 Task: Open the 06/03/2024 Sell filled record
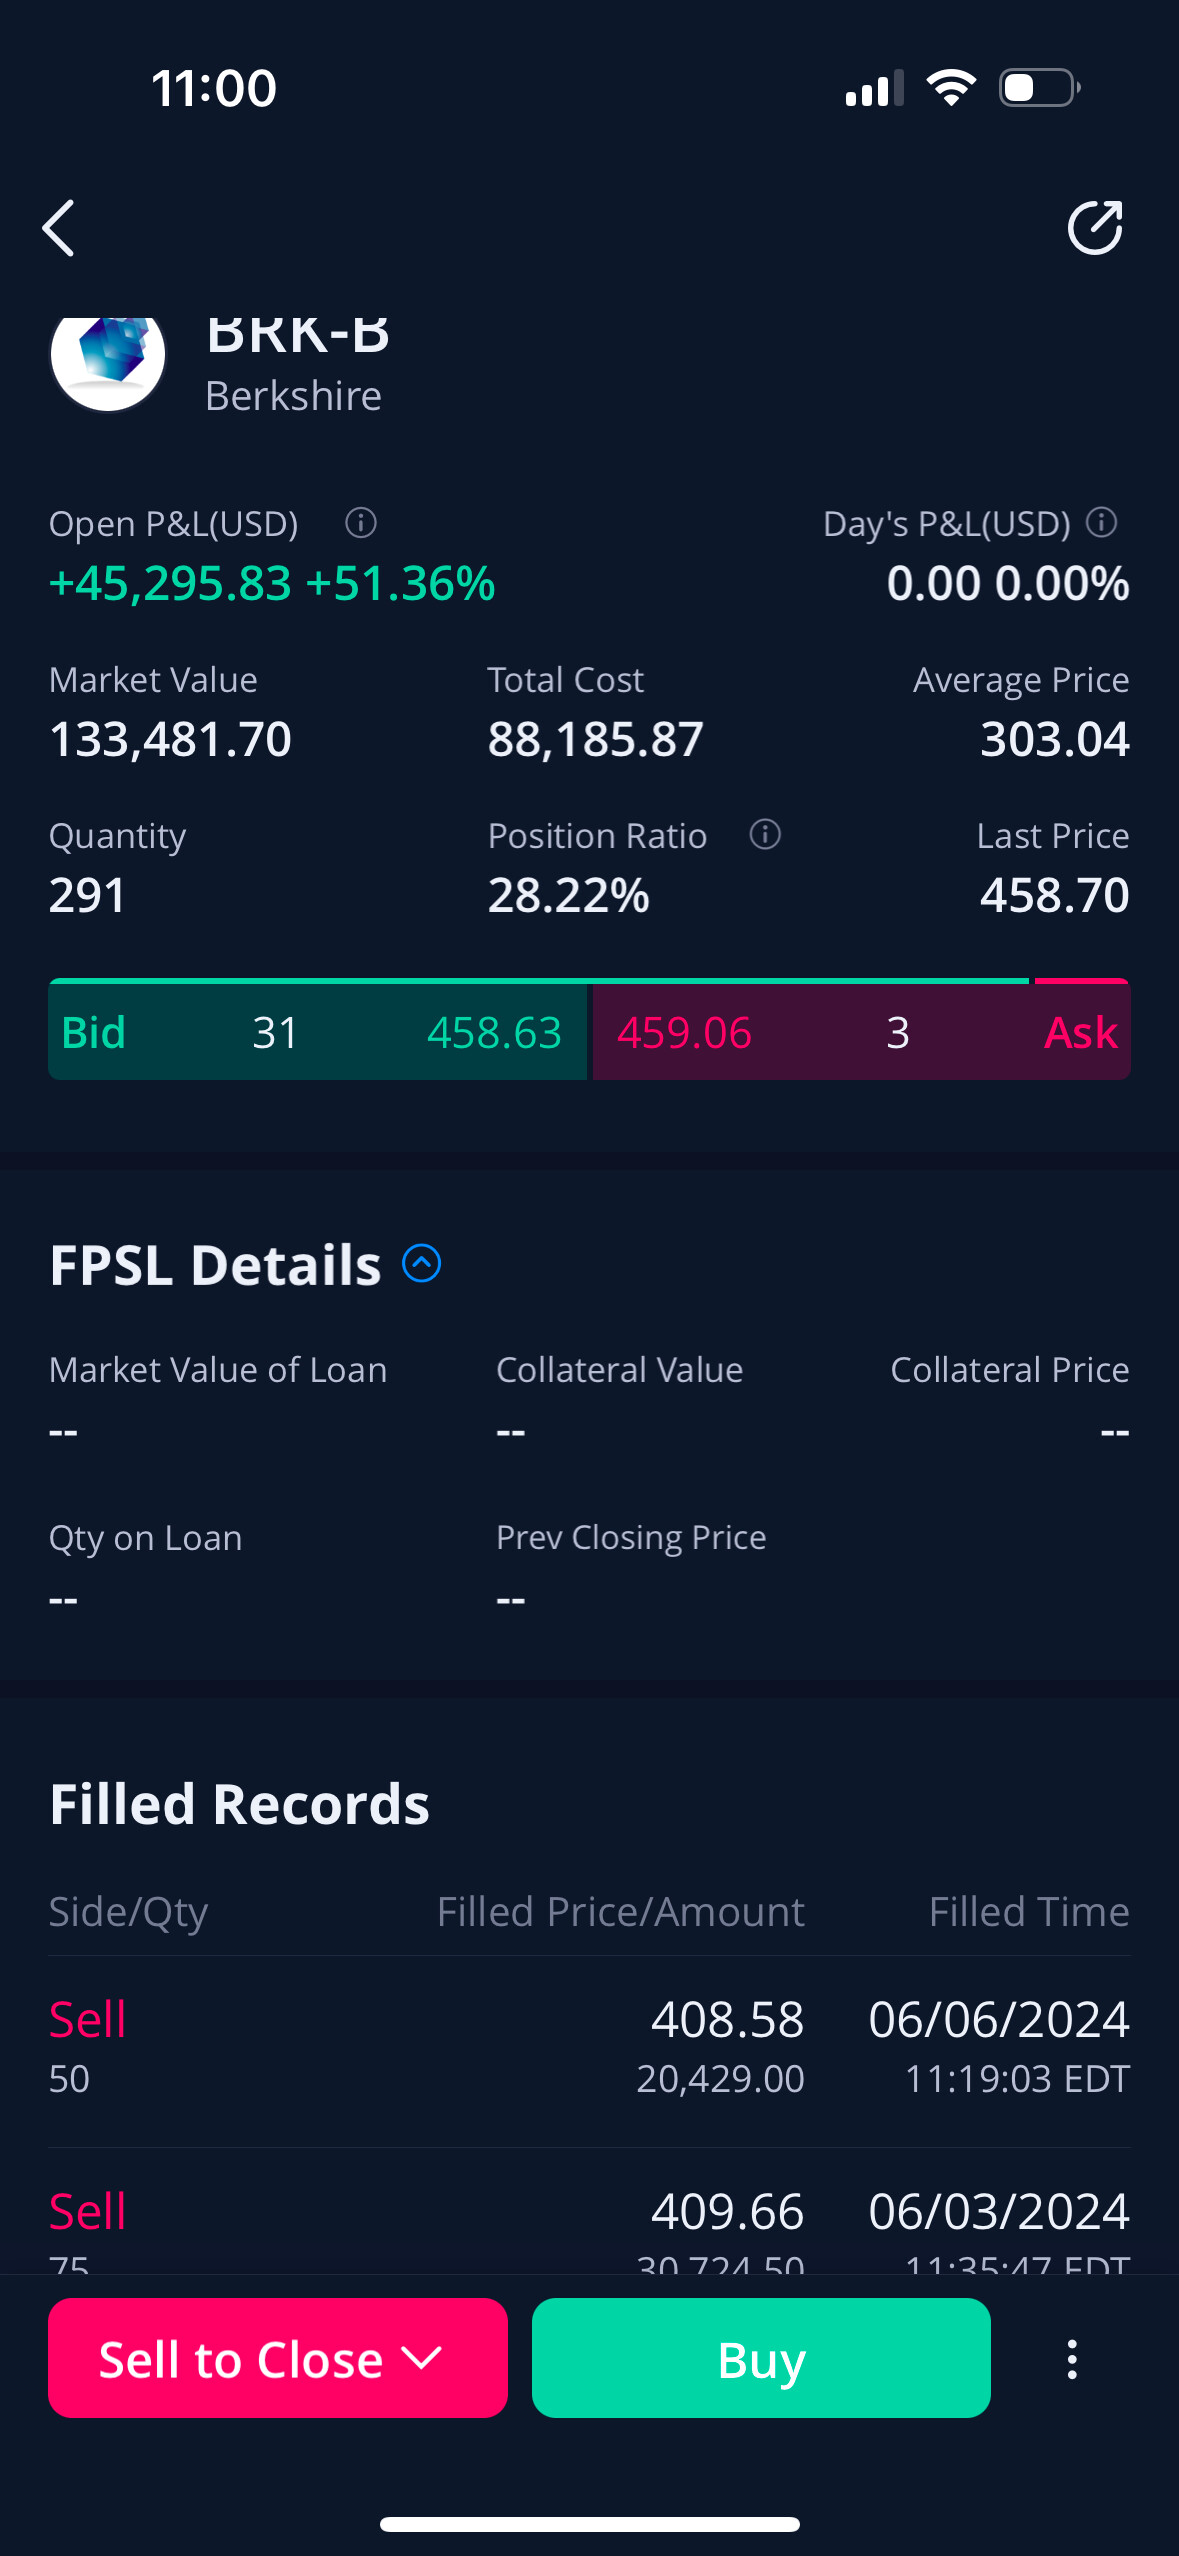589,2222
